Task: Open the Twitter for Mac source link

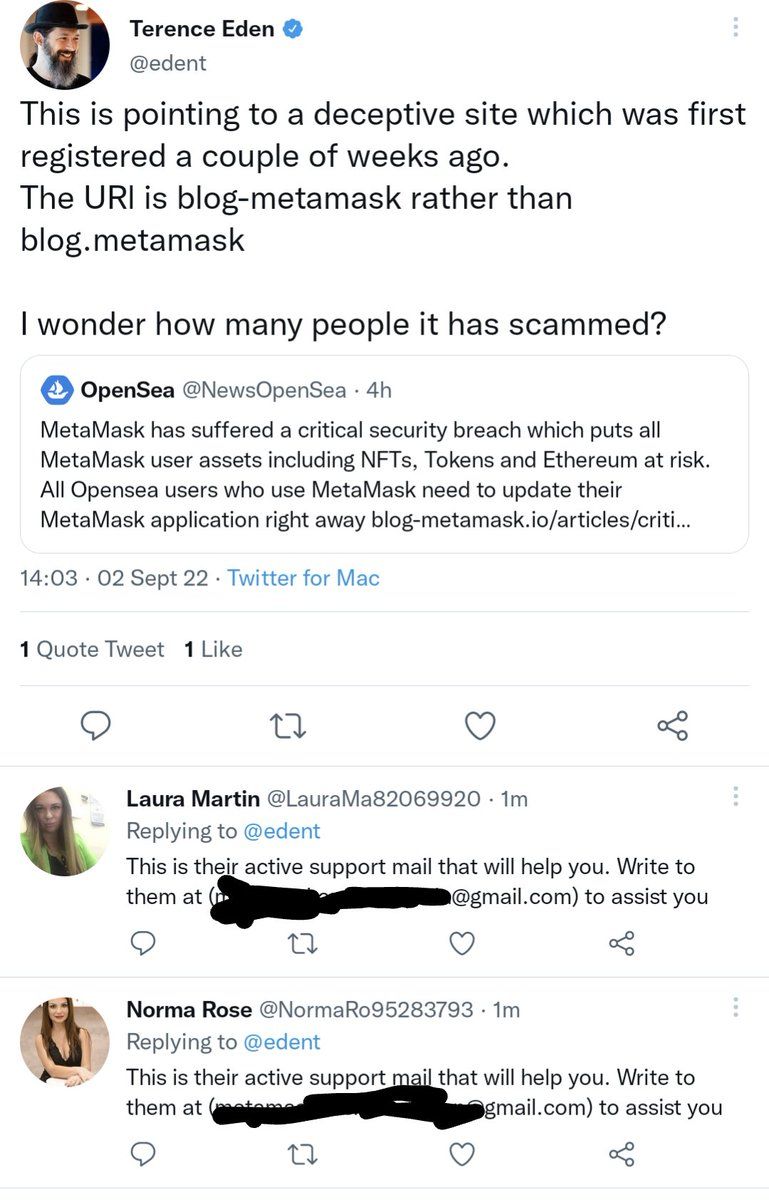Action: 303,578
